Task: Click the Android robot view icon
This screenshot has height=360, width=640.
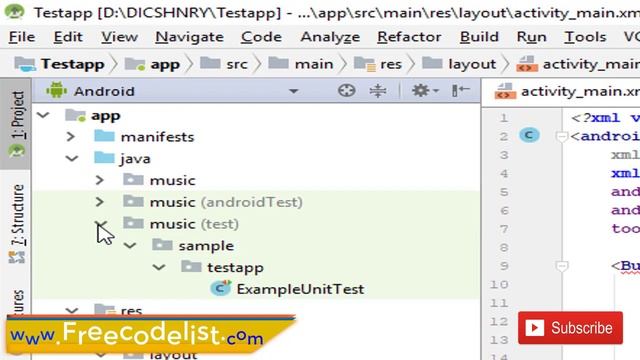Action: click(x=56, y=90)
